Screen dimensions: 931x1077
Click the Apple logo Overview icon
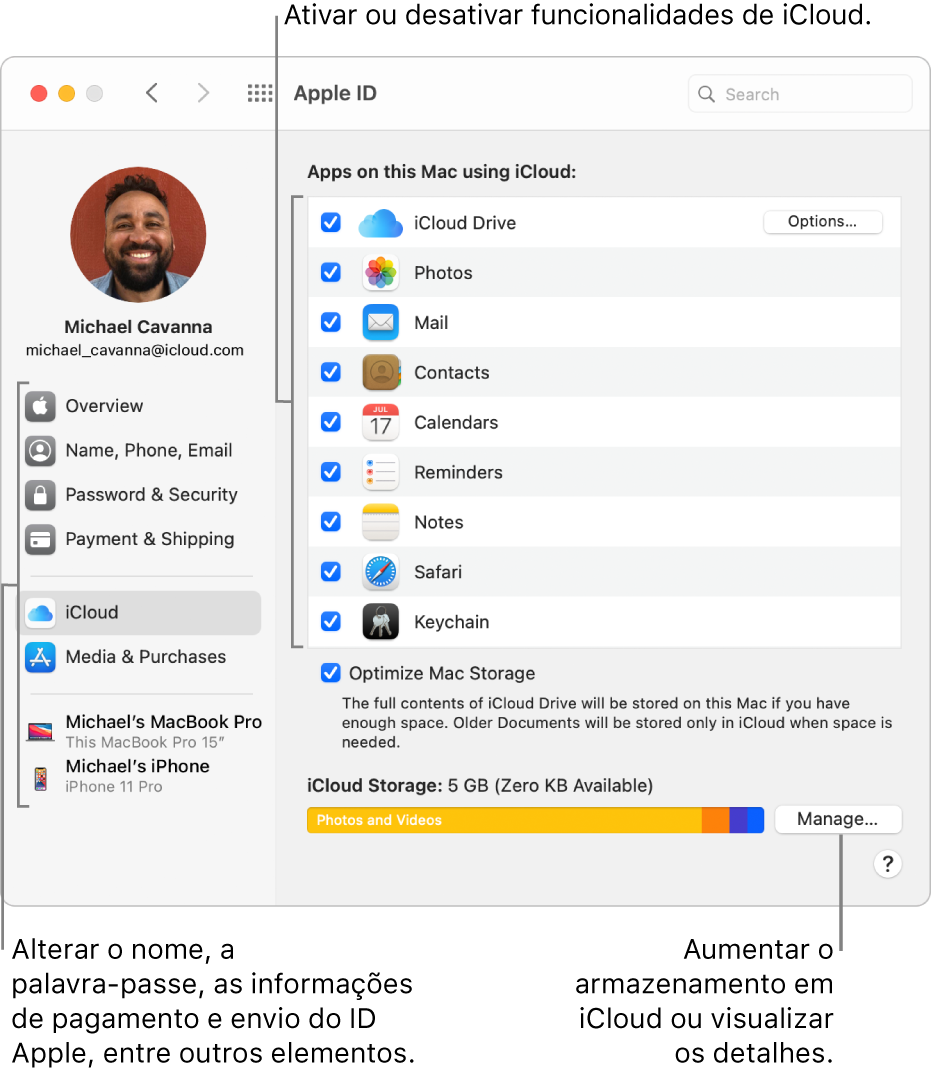tap(41, 406)
